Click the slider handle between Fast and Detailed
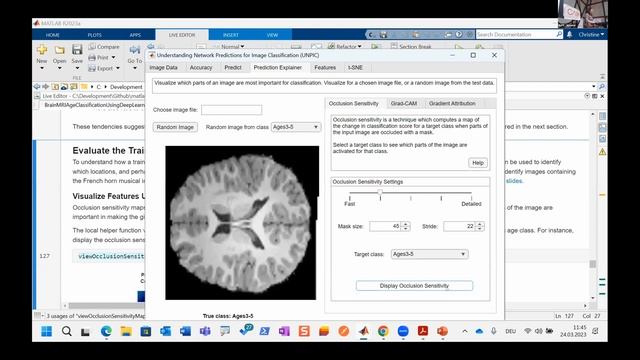The width and height of the screenshot is (640, 360). click(380, 192)
